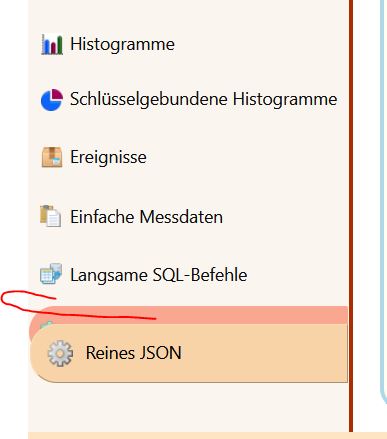Select the Ereignisse label in the sidebar
The height and width of the screenshot is (439, 387).
click(108, 157)
